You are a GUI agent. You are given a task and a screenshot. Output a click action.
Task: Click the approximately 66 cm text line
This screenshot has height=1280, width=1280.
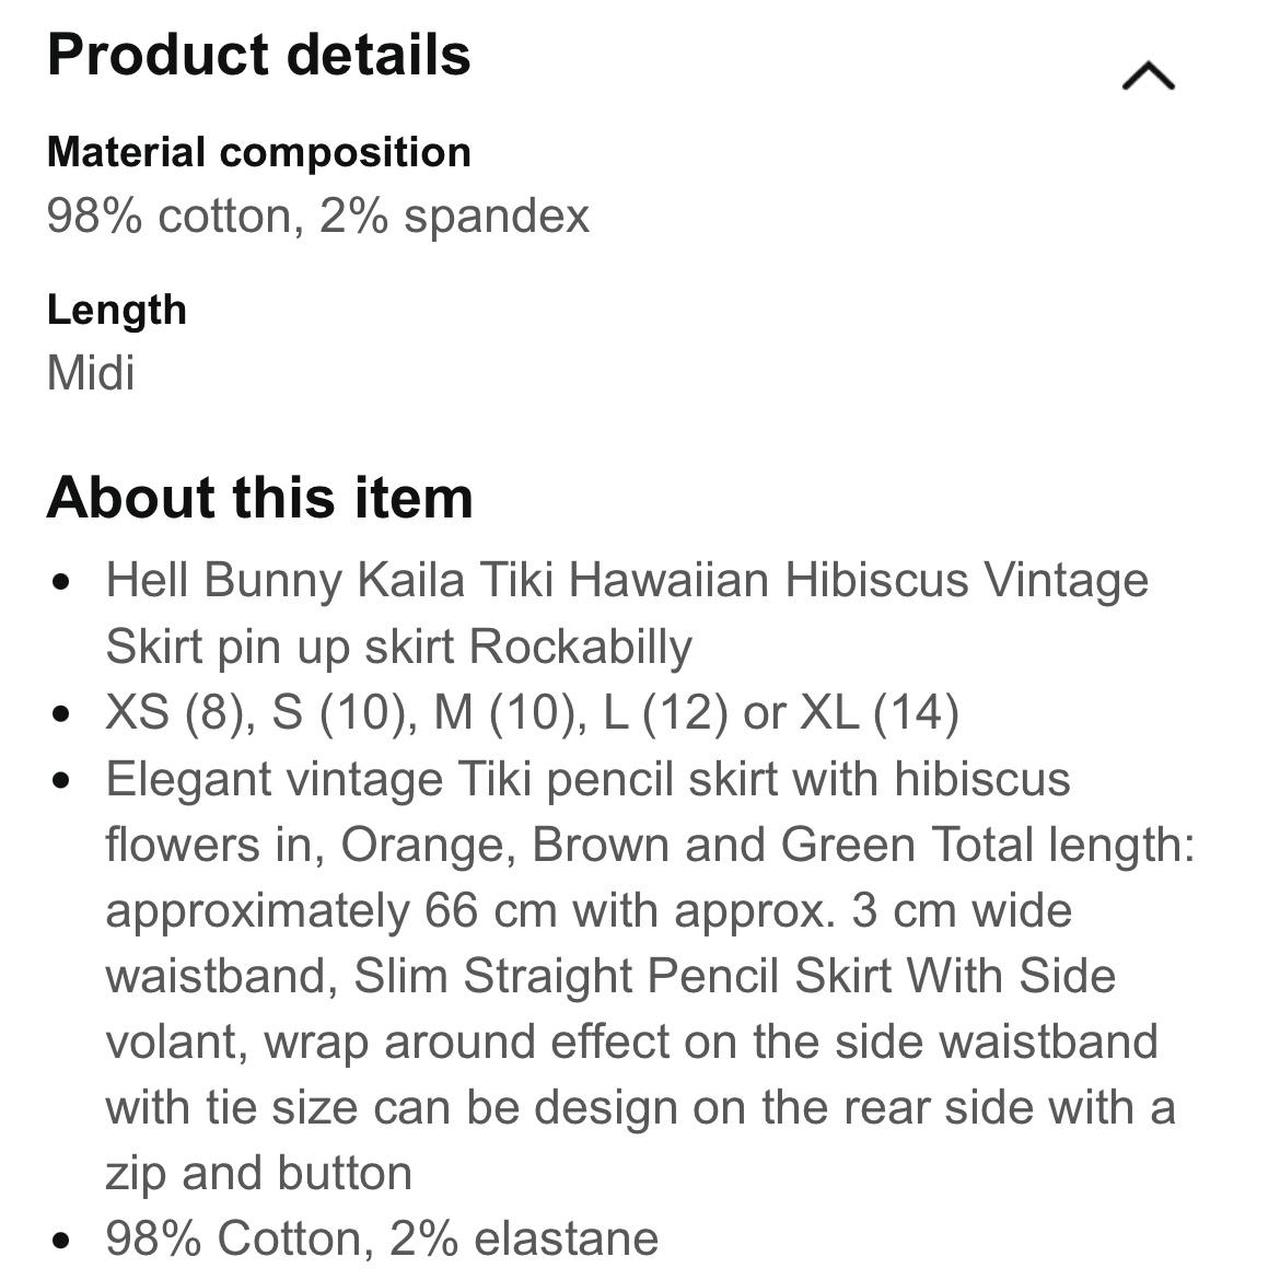click(x=589, y=911)
